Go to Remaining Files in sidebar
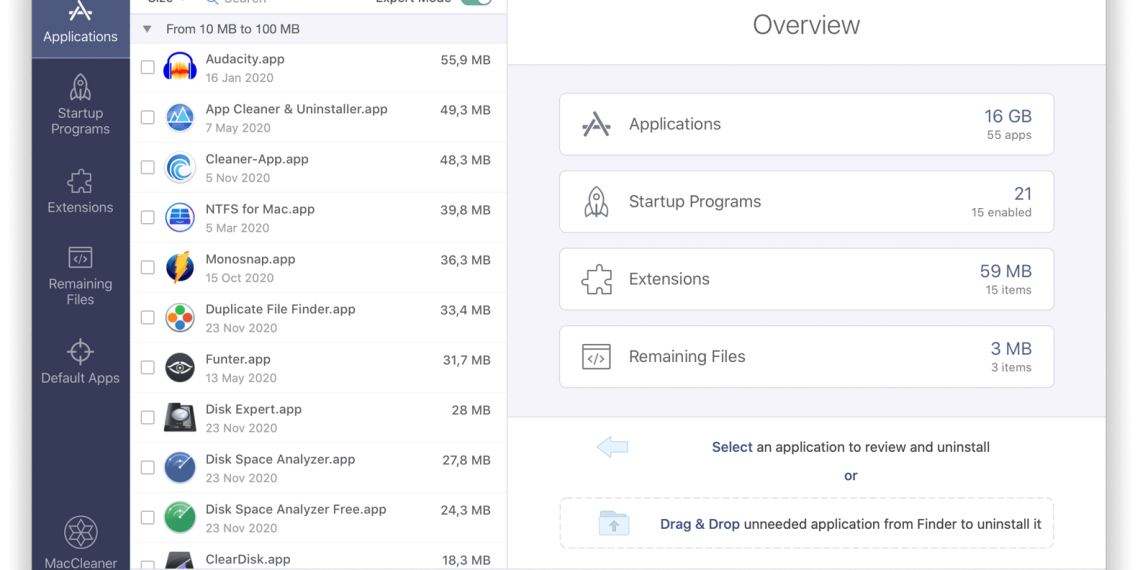 [x=80, y=275]
